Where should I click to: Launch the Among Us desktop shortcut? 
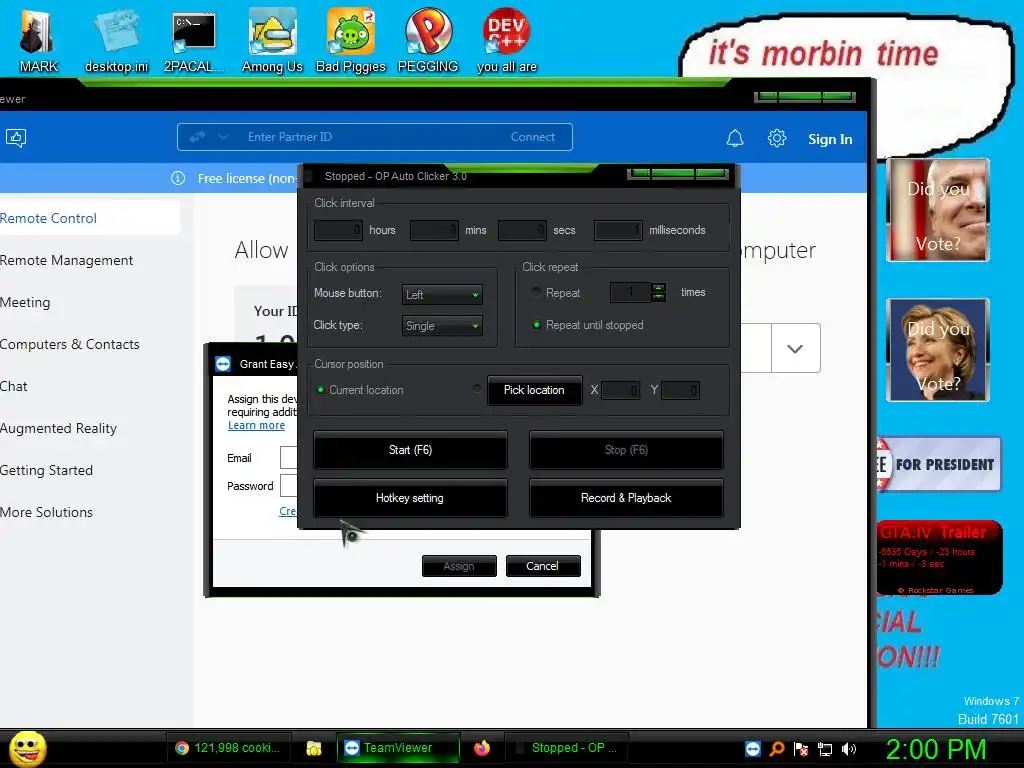pyautogui.click(x=272, y=40)
